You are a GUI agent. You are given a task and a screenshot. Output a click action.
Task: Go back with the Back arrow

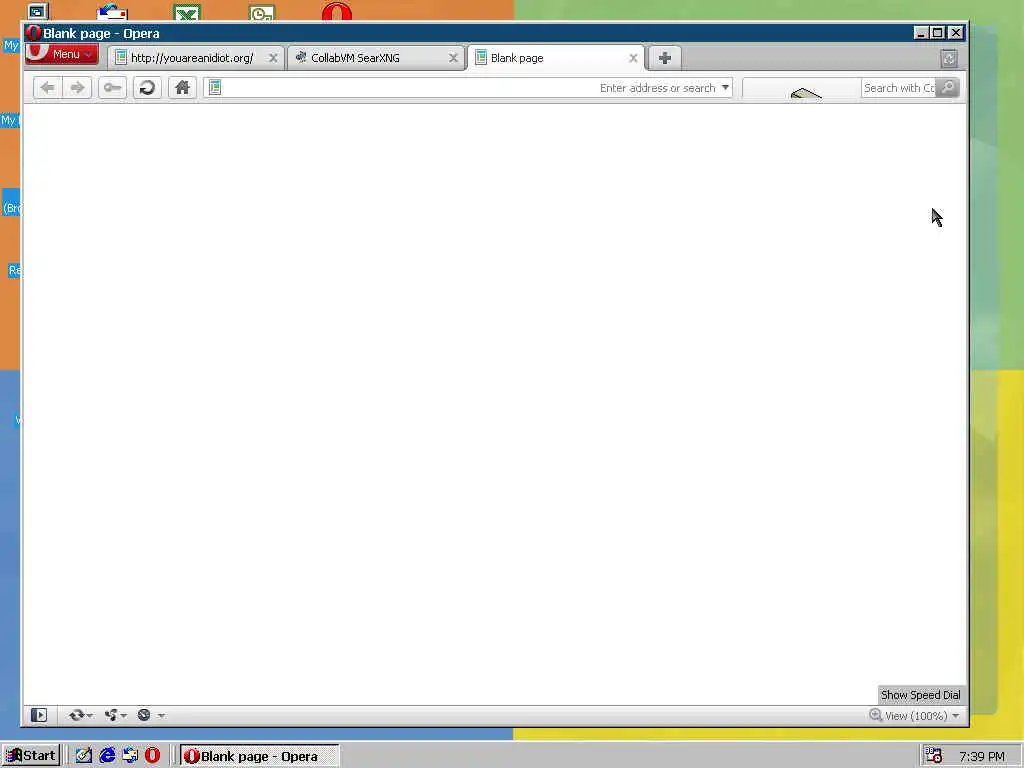(47, 88)
